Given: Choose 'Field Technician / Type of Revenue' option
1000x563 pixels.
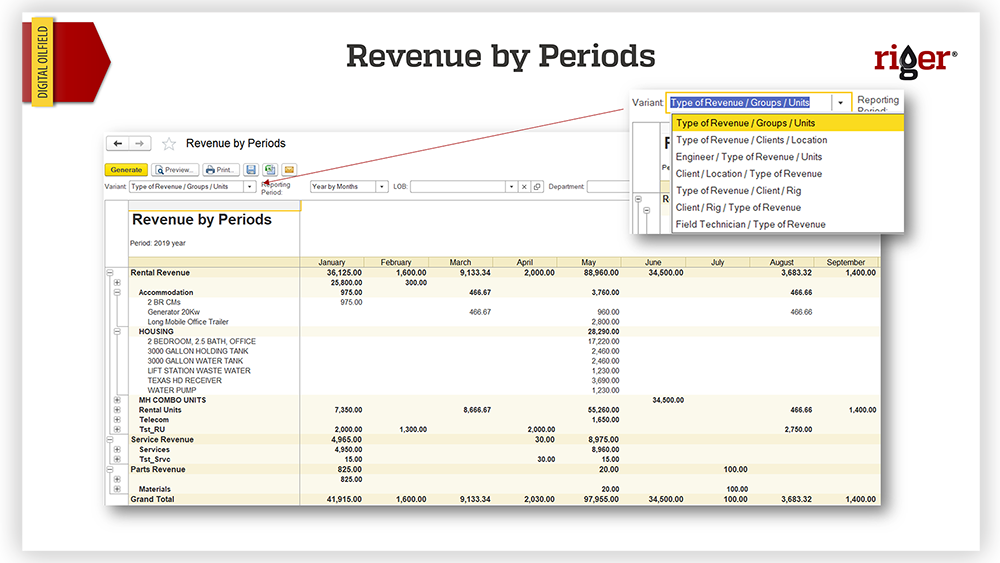Looking at the screenshot, I should coord(750,225).
